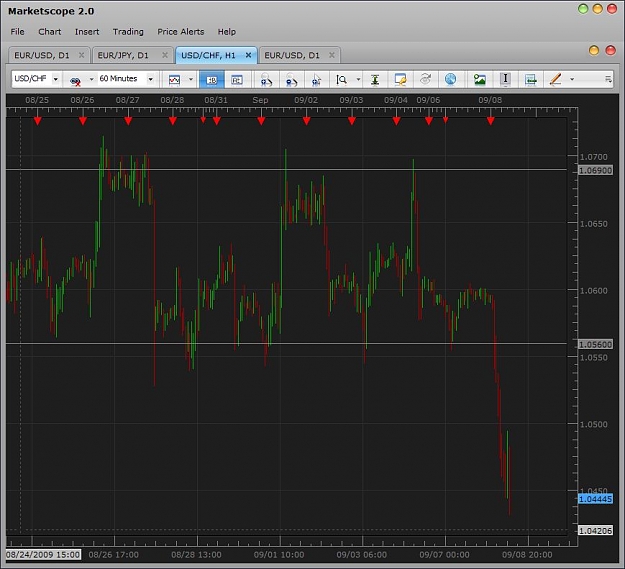This screenshot has height=569, width=625.
Task: Expand the chart type dropdown arrow
Action: 191,79
